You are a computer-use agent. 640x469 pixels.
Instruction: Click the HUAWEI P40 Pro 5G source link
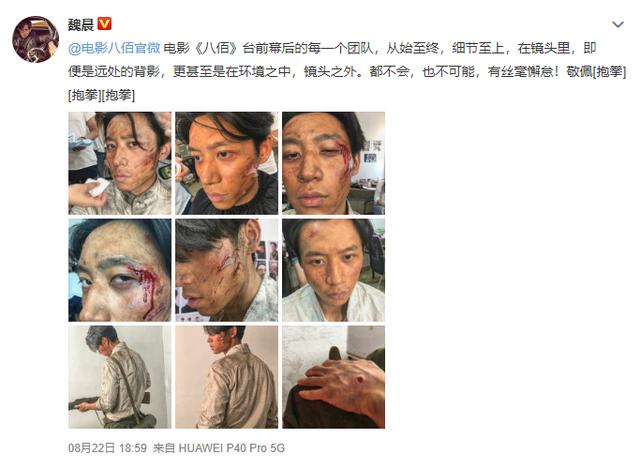point(231,448)
